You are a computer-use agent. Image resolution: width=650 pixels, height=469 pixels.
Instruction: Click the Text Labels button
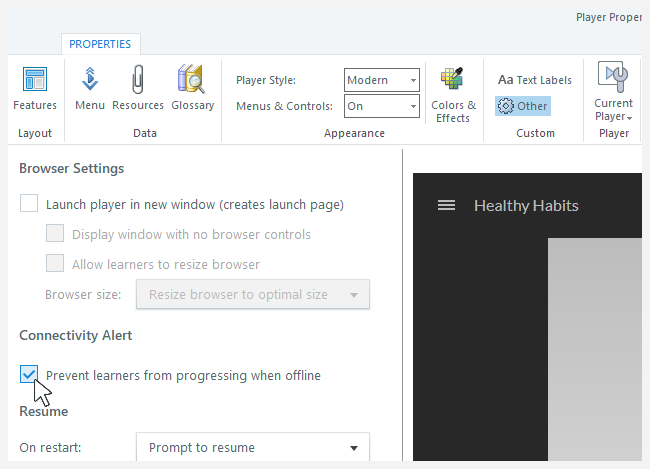(535, 80)
